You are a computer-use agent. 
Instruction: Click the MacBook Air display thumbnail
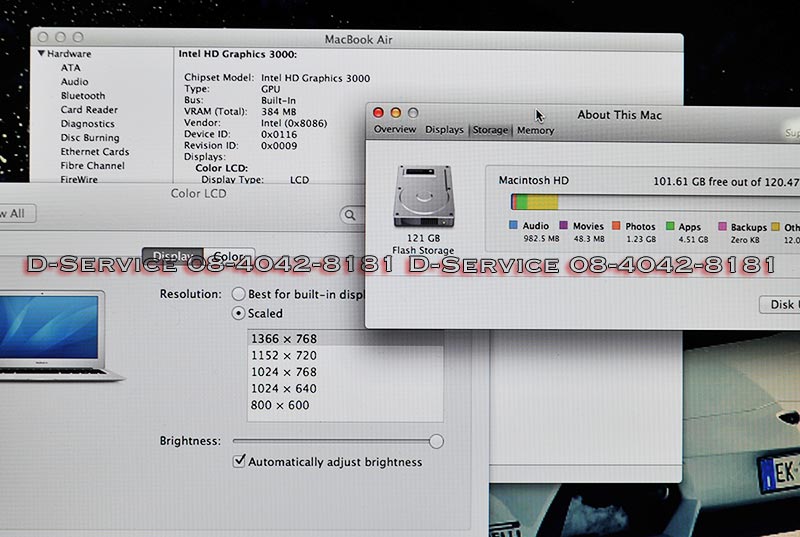pyautogui.click(x=54, y=336)
